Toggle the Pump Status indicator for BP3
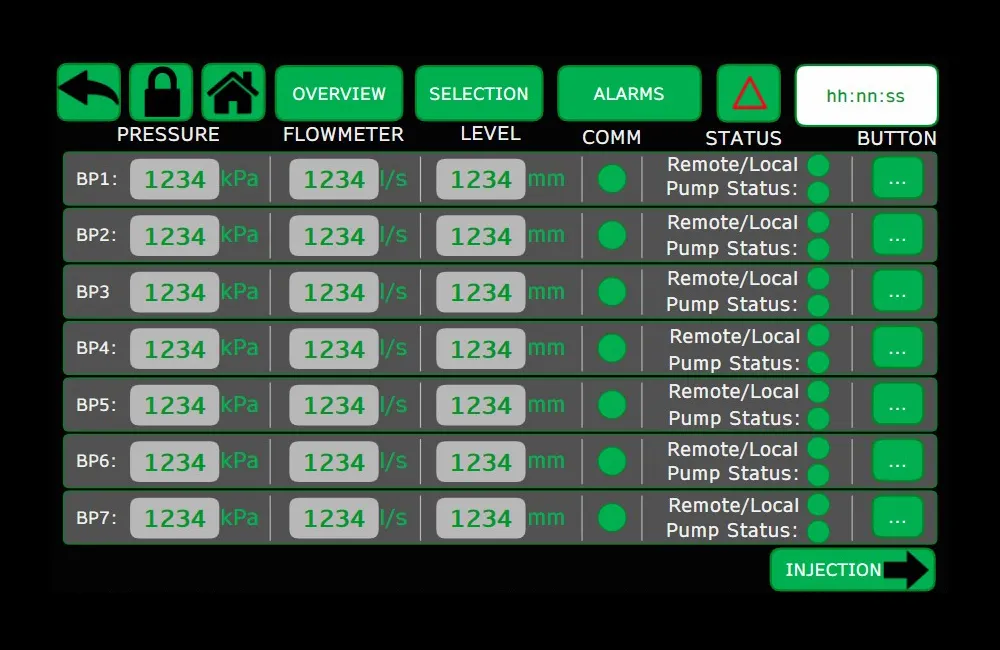The width and height of the screenshot is (1000, 650). click(817, 304)
